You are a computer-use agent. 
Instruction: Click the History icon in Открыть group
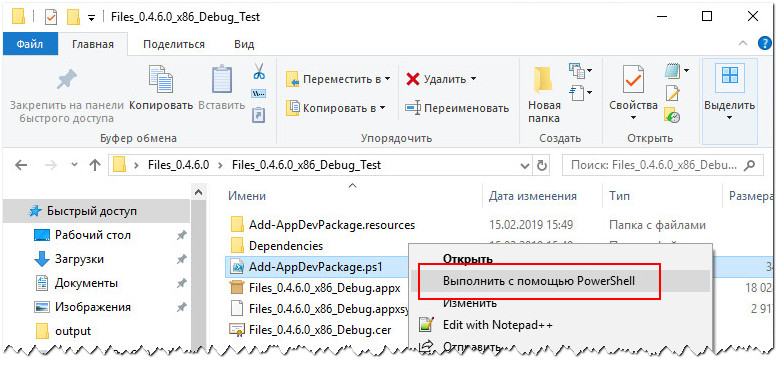(671, 116)
